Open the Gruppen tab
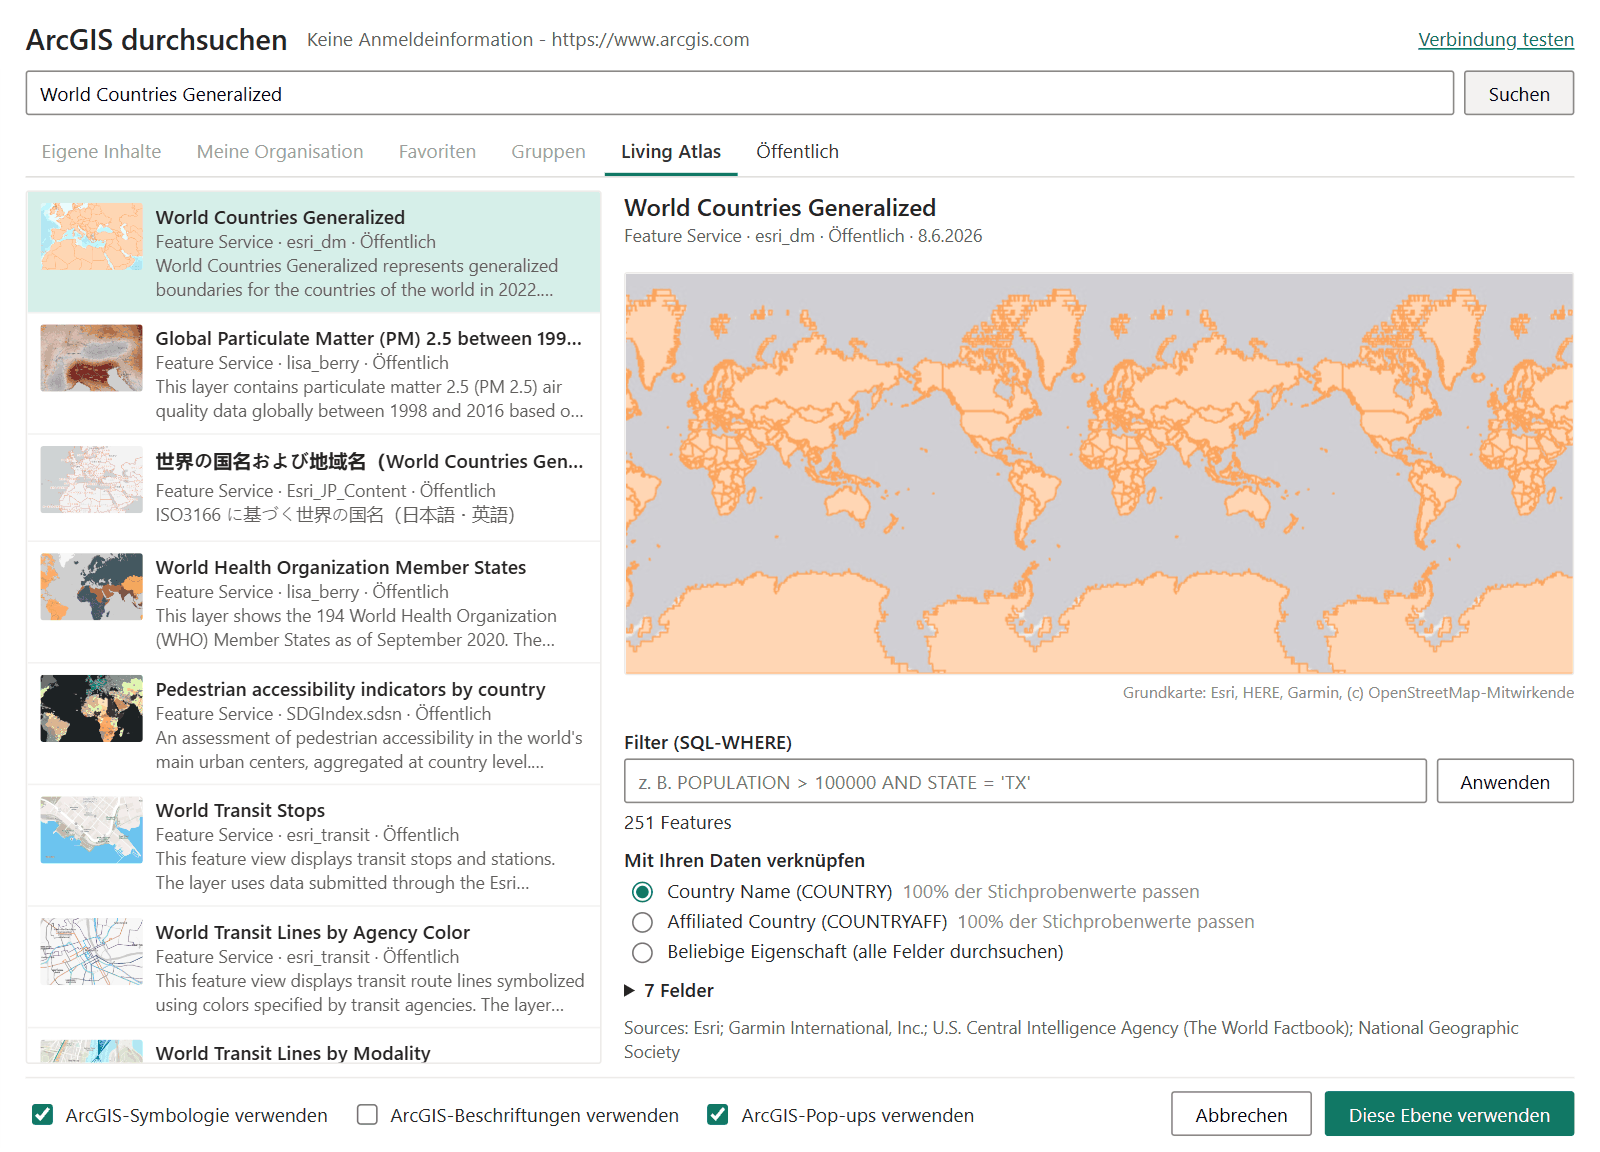 [x=548, y=151]
